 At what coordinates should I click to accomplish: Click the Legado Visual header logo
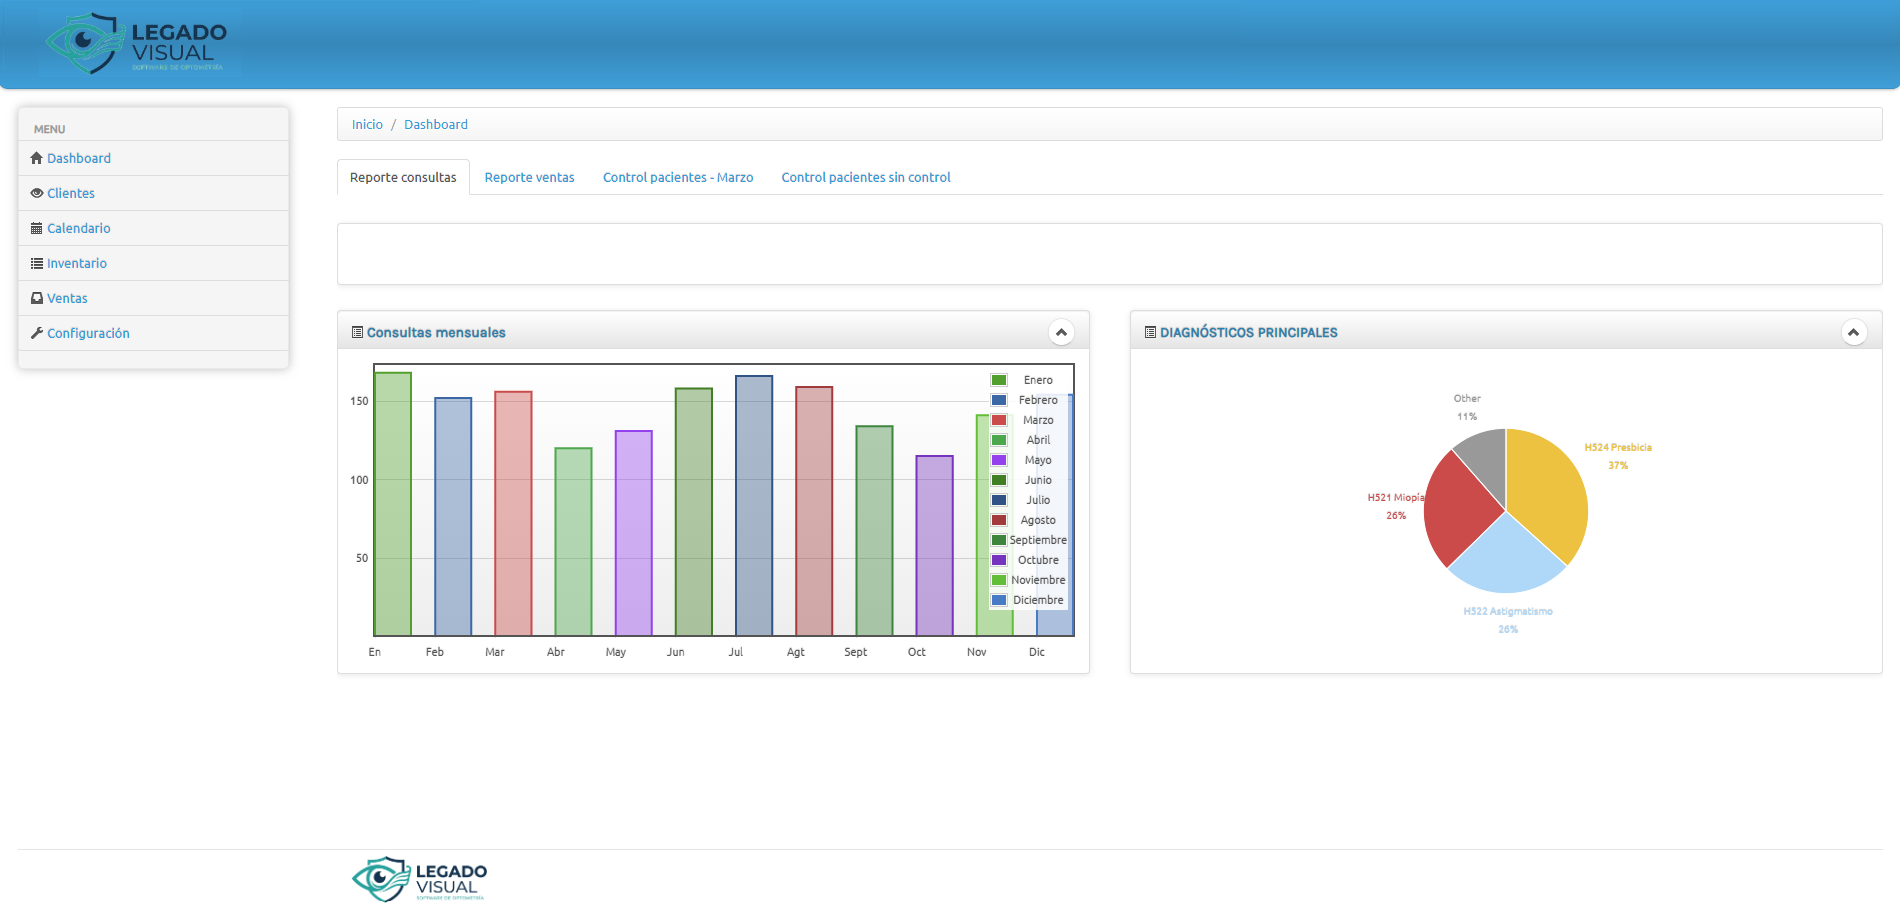(x=138, y=44)
